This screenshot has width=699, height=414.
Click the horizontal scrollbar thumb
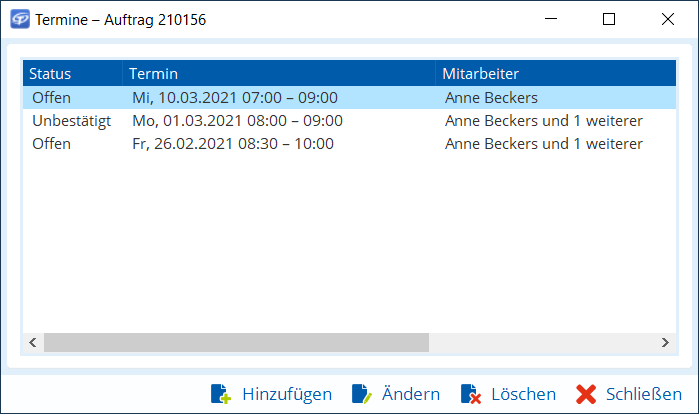click(x=235, y=342)
